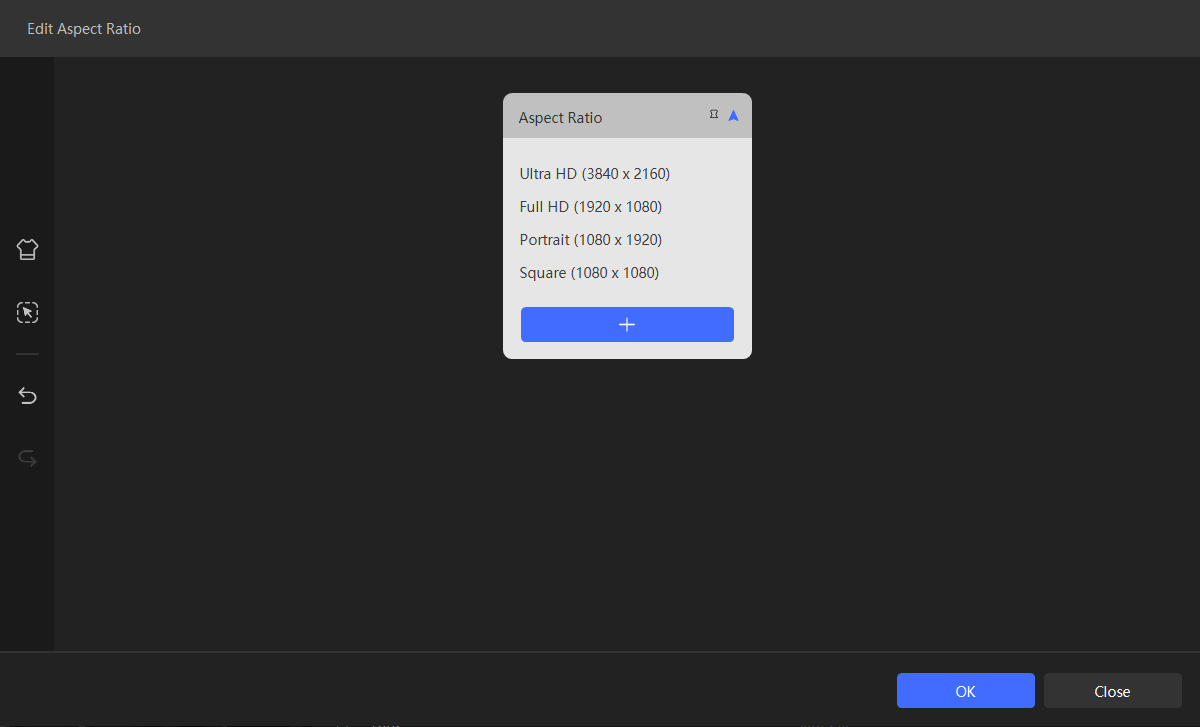Click empty footer area left of OK
The height and width of the screenshot is (727, 1200).
[x=500, y=690]
